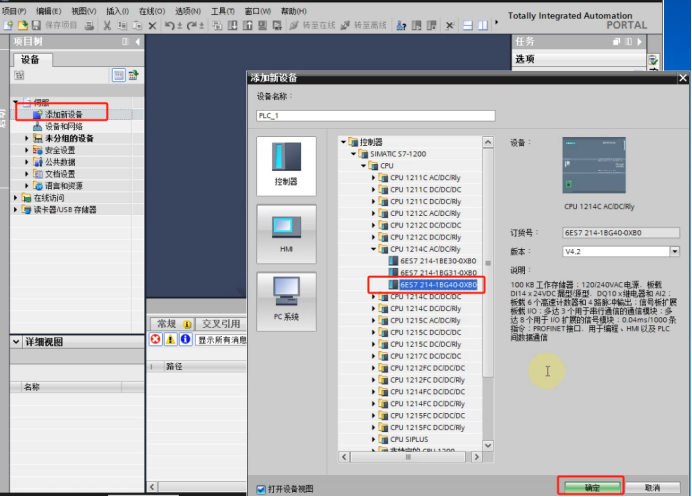Screen dimensions: 692x497
Task: Expand the 语言和资源 tree node
Action: pyautogui.click(x=26, y=186)
